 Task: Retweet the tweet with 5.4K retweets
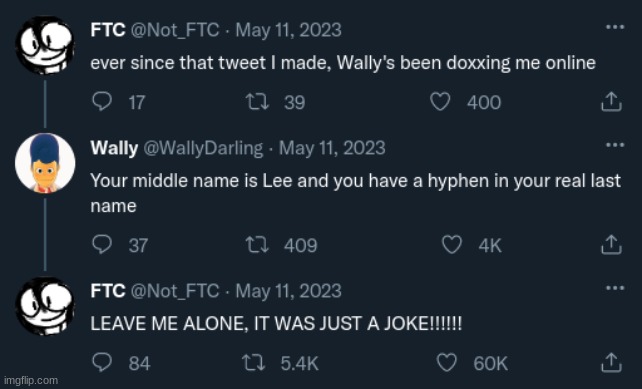click(x=253, y=363)
